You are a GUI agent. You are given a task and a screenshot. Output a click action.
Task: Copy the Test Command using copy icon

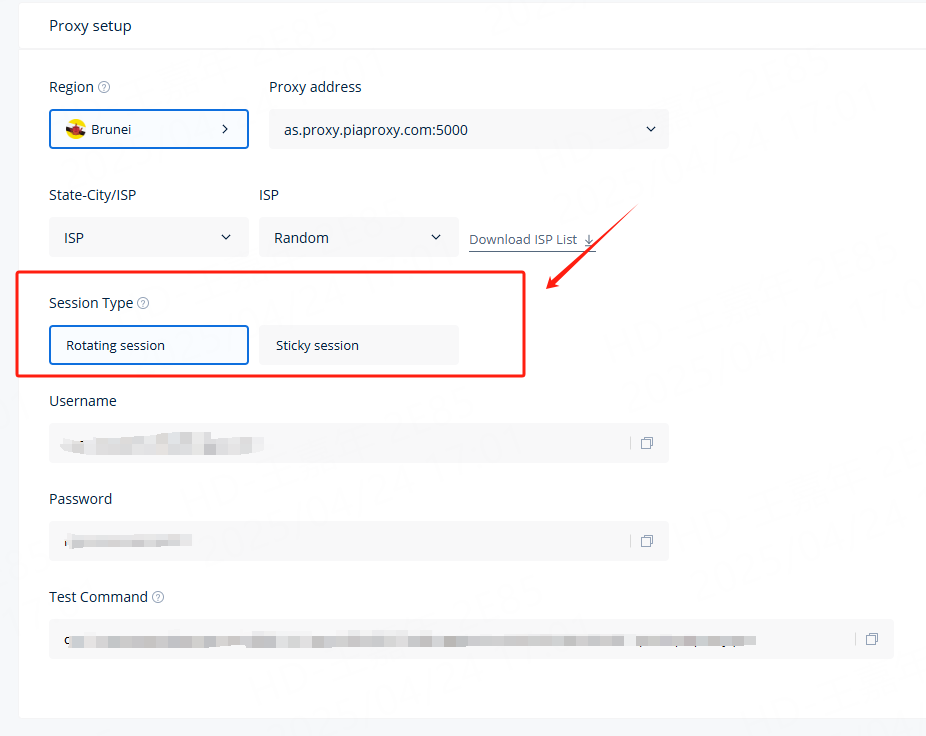click(872, 639)
